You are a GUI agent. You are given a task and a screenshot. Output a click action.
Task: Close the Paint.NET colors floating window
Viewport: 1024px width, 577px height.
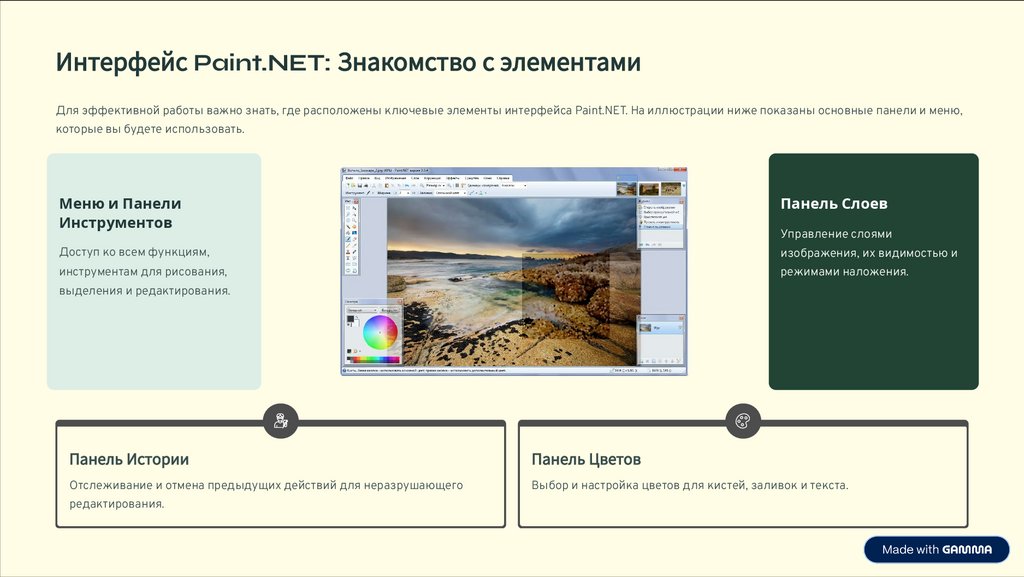[x=400, y=302]
